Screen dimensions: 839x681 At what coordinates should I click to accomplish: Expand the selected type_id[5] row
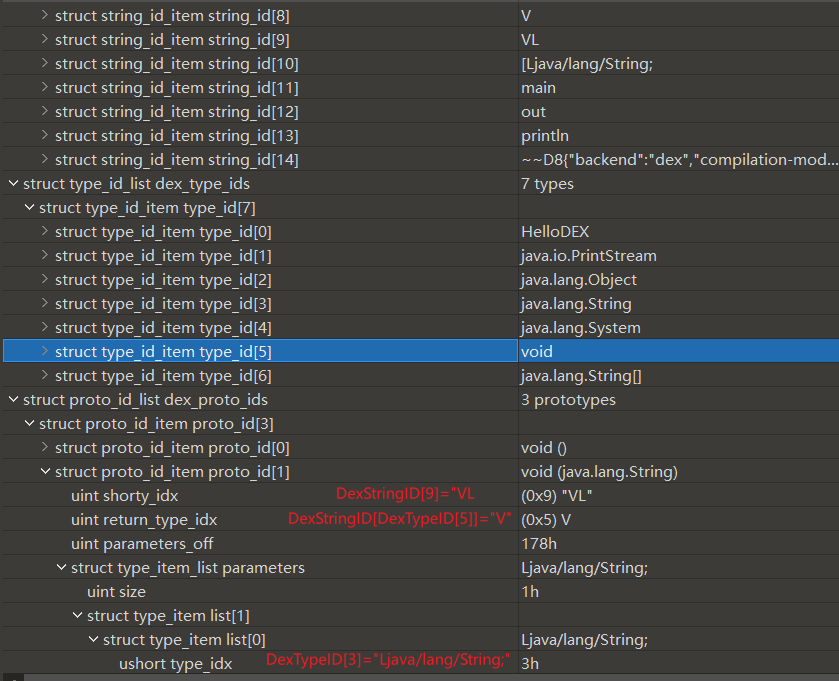45,352
